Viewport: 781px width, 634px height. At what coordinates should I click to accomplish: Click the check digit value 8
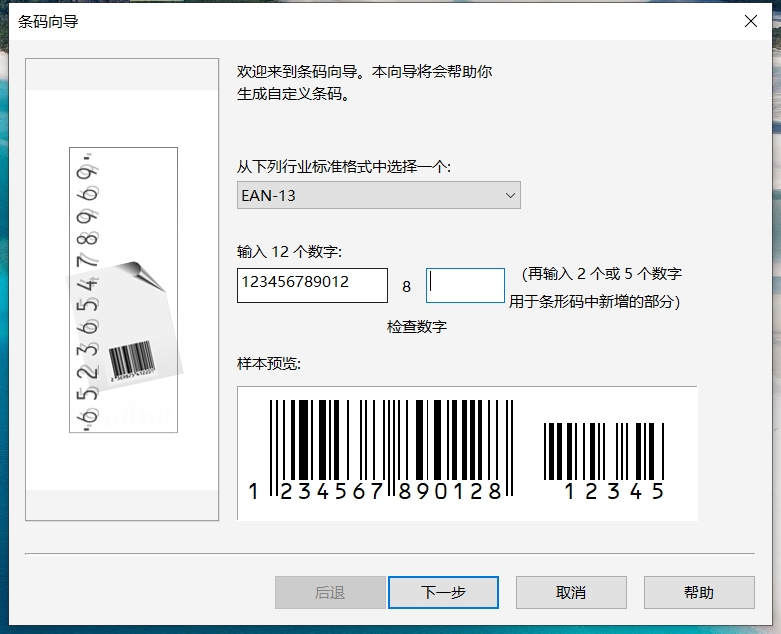point(406,286)
